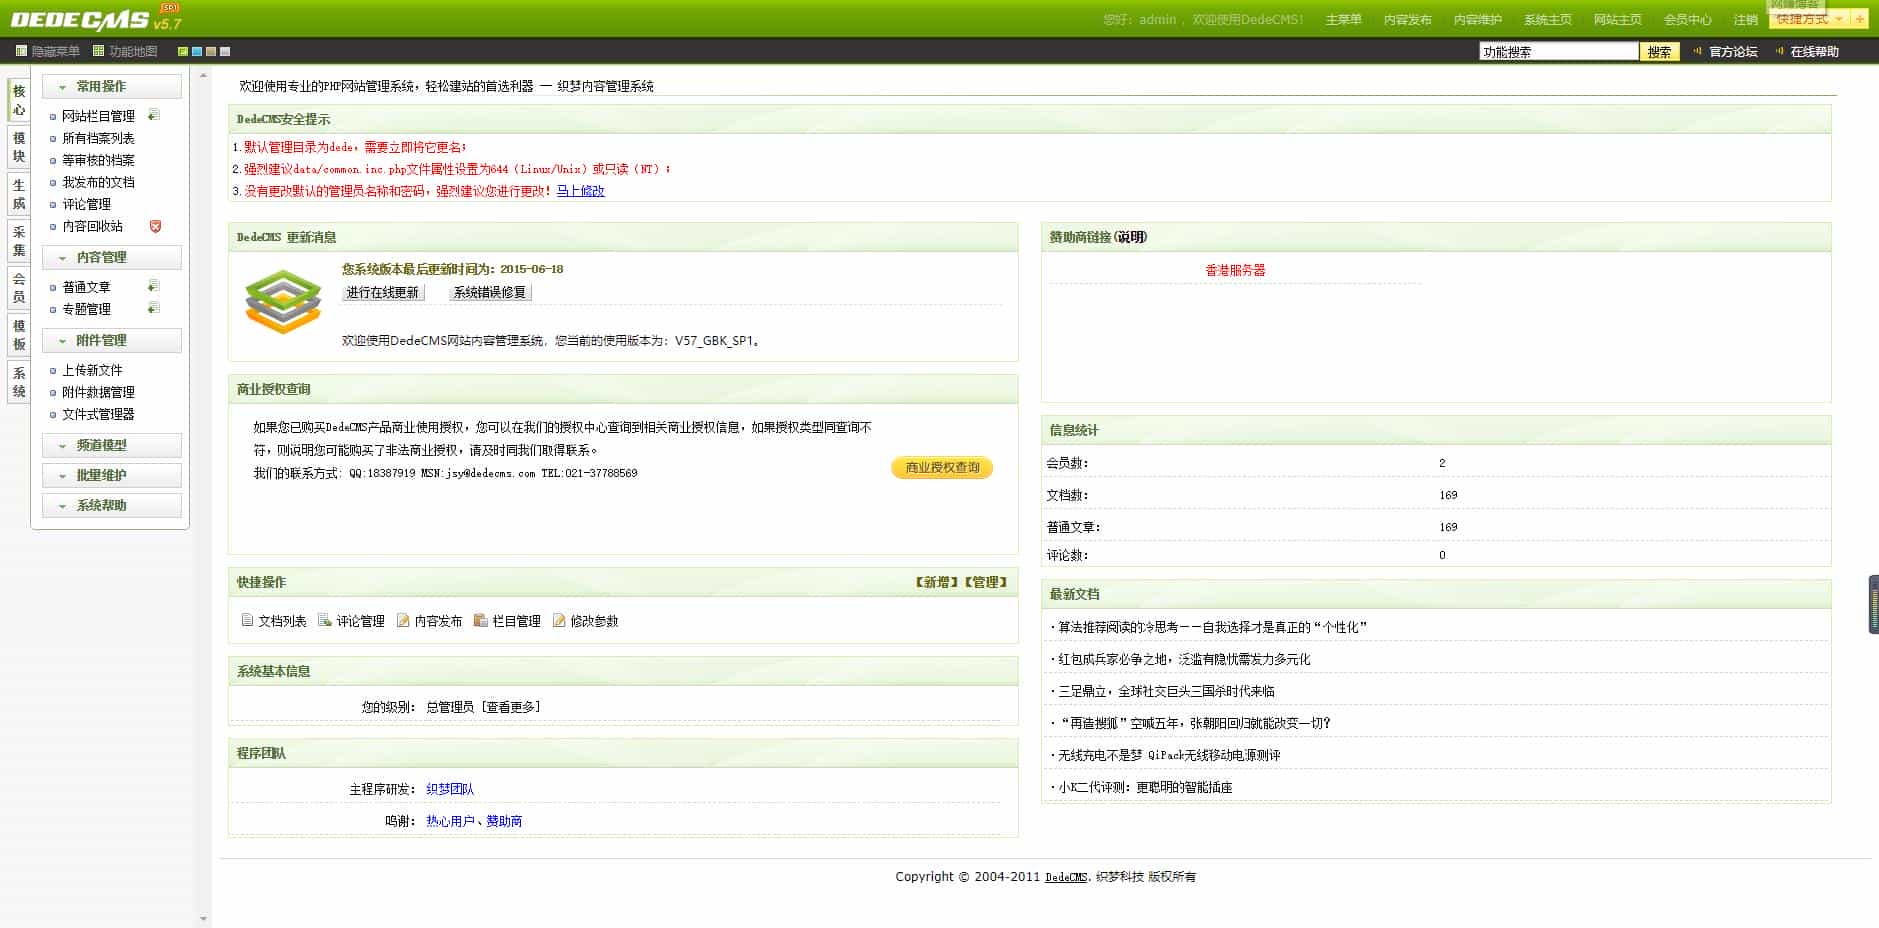Click 【管理】 in the 快捷操作 header
This screenshot has height=928, width=1879.
pos(986,582)
